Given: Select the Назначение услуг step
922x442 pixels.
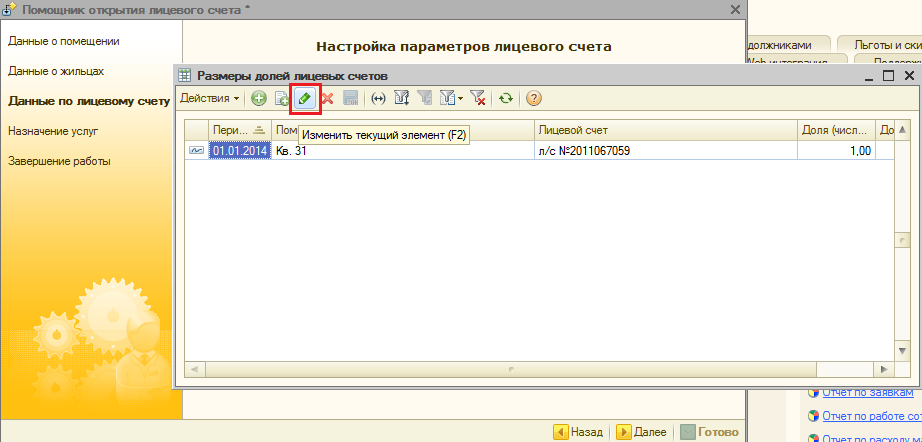Looking at the screenshot, I should 53,131.
